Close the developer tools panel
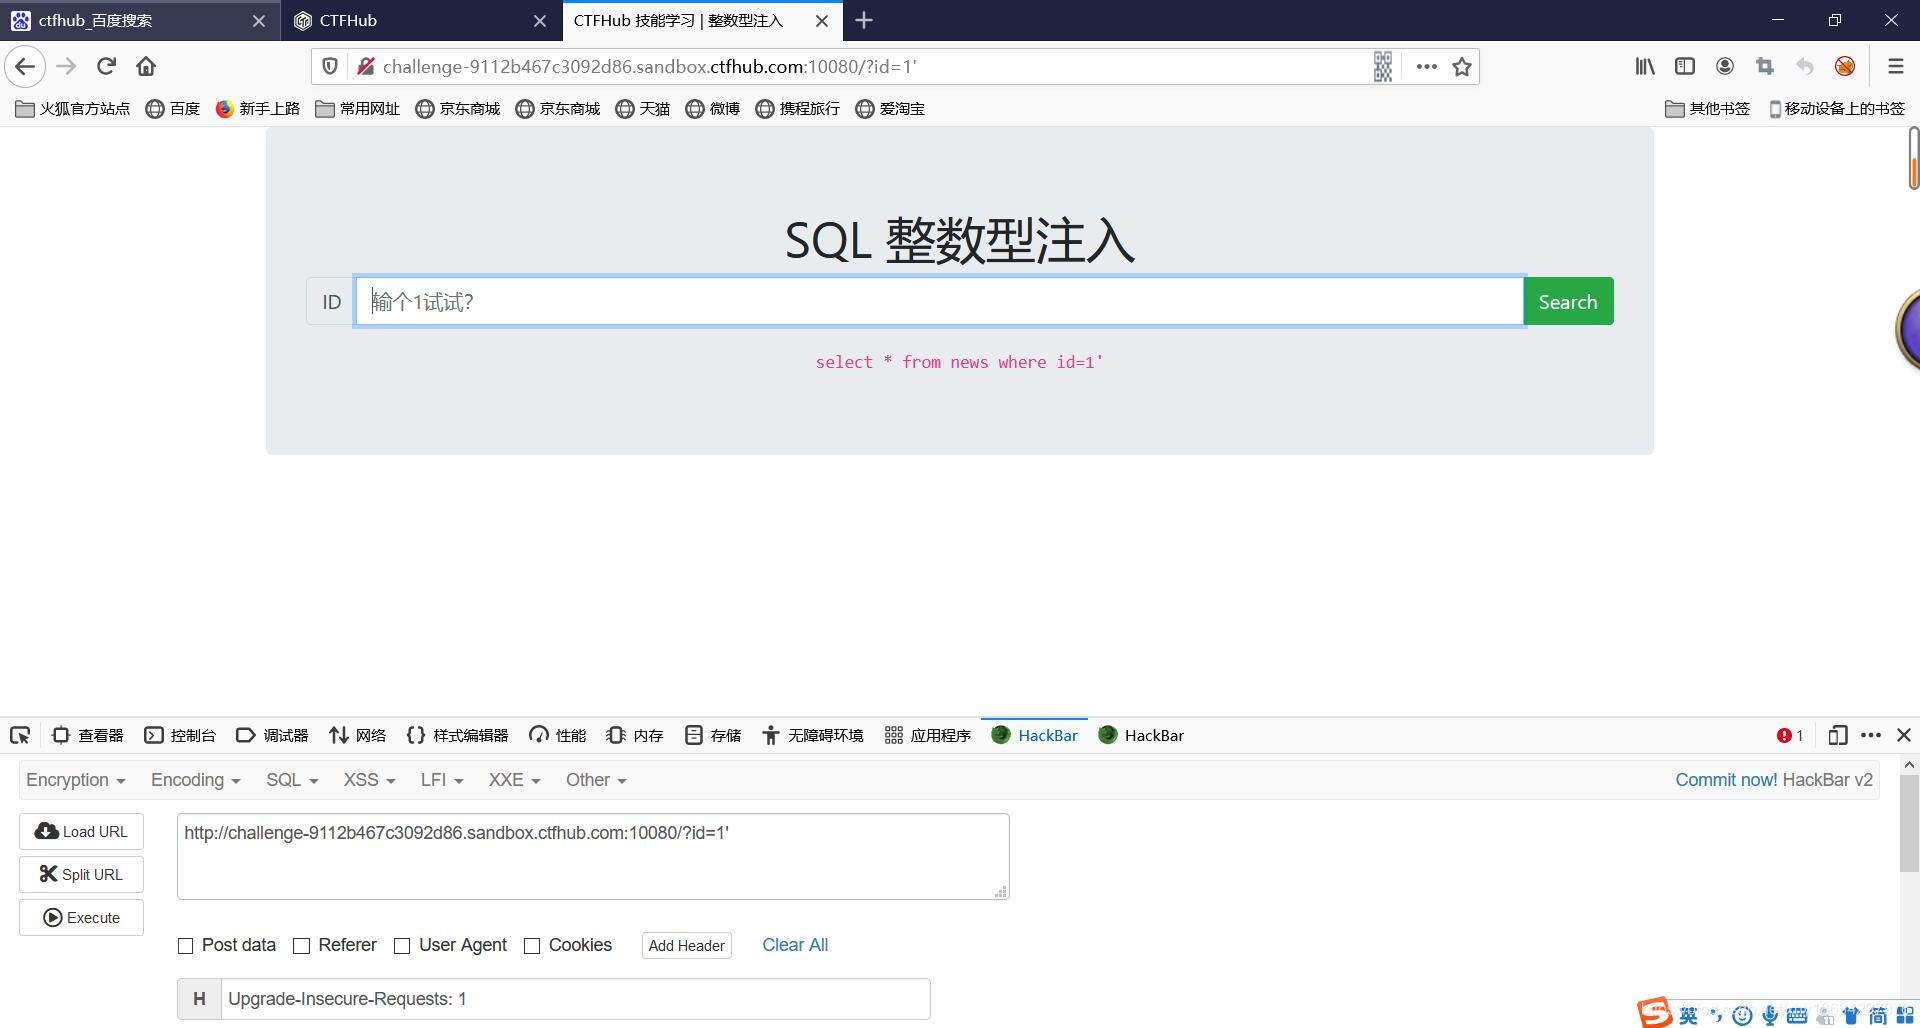Screen dimensions: 1920x1028 pyautogui.click(x=1904, y=736)
